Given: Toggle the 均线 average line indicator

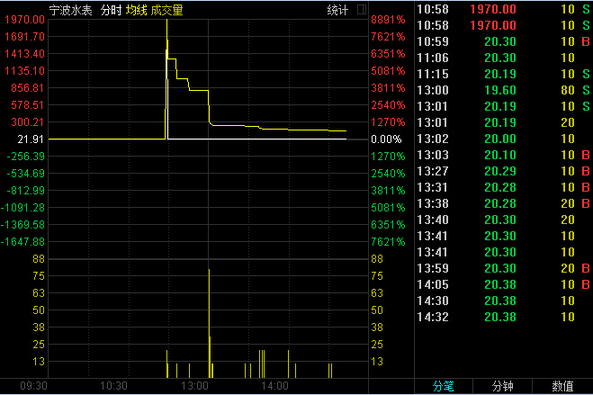Looking at the screenshot, I should click(x=137, y=10).
